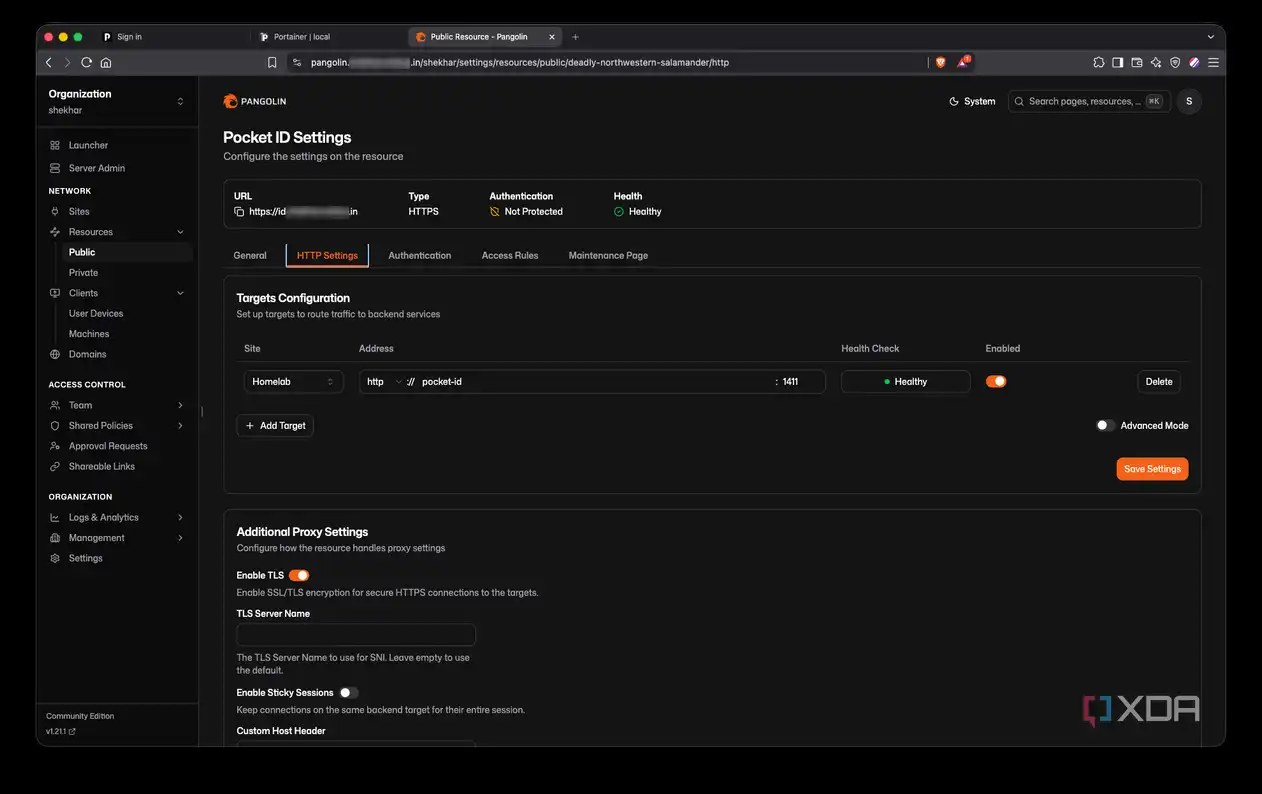This screenshot has height=794, width=1262.
Task: Click the pocket-id address field
Action: click(x=595, y=381)
